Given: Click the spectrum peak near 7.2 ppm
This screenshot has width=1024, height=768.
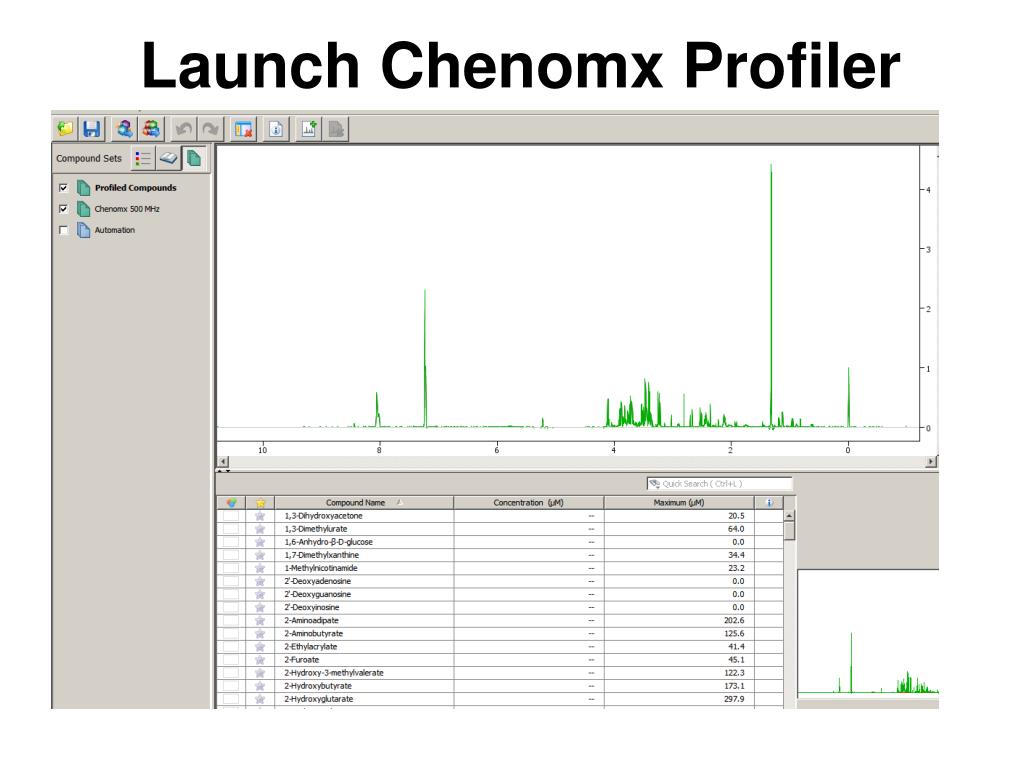Looking at the screenshot, I should pos(425,358).
